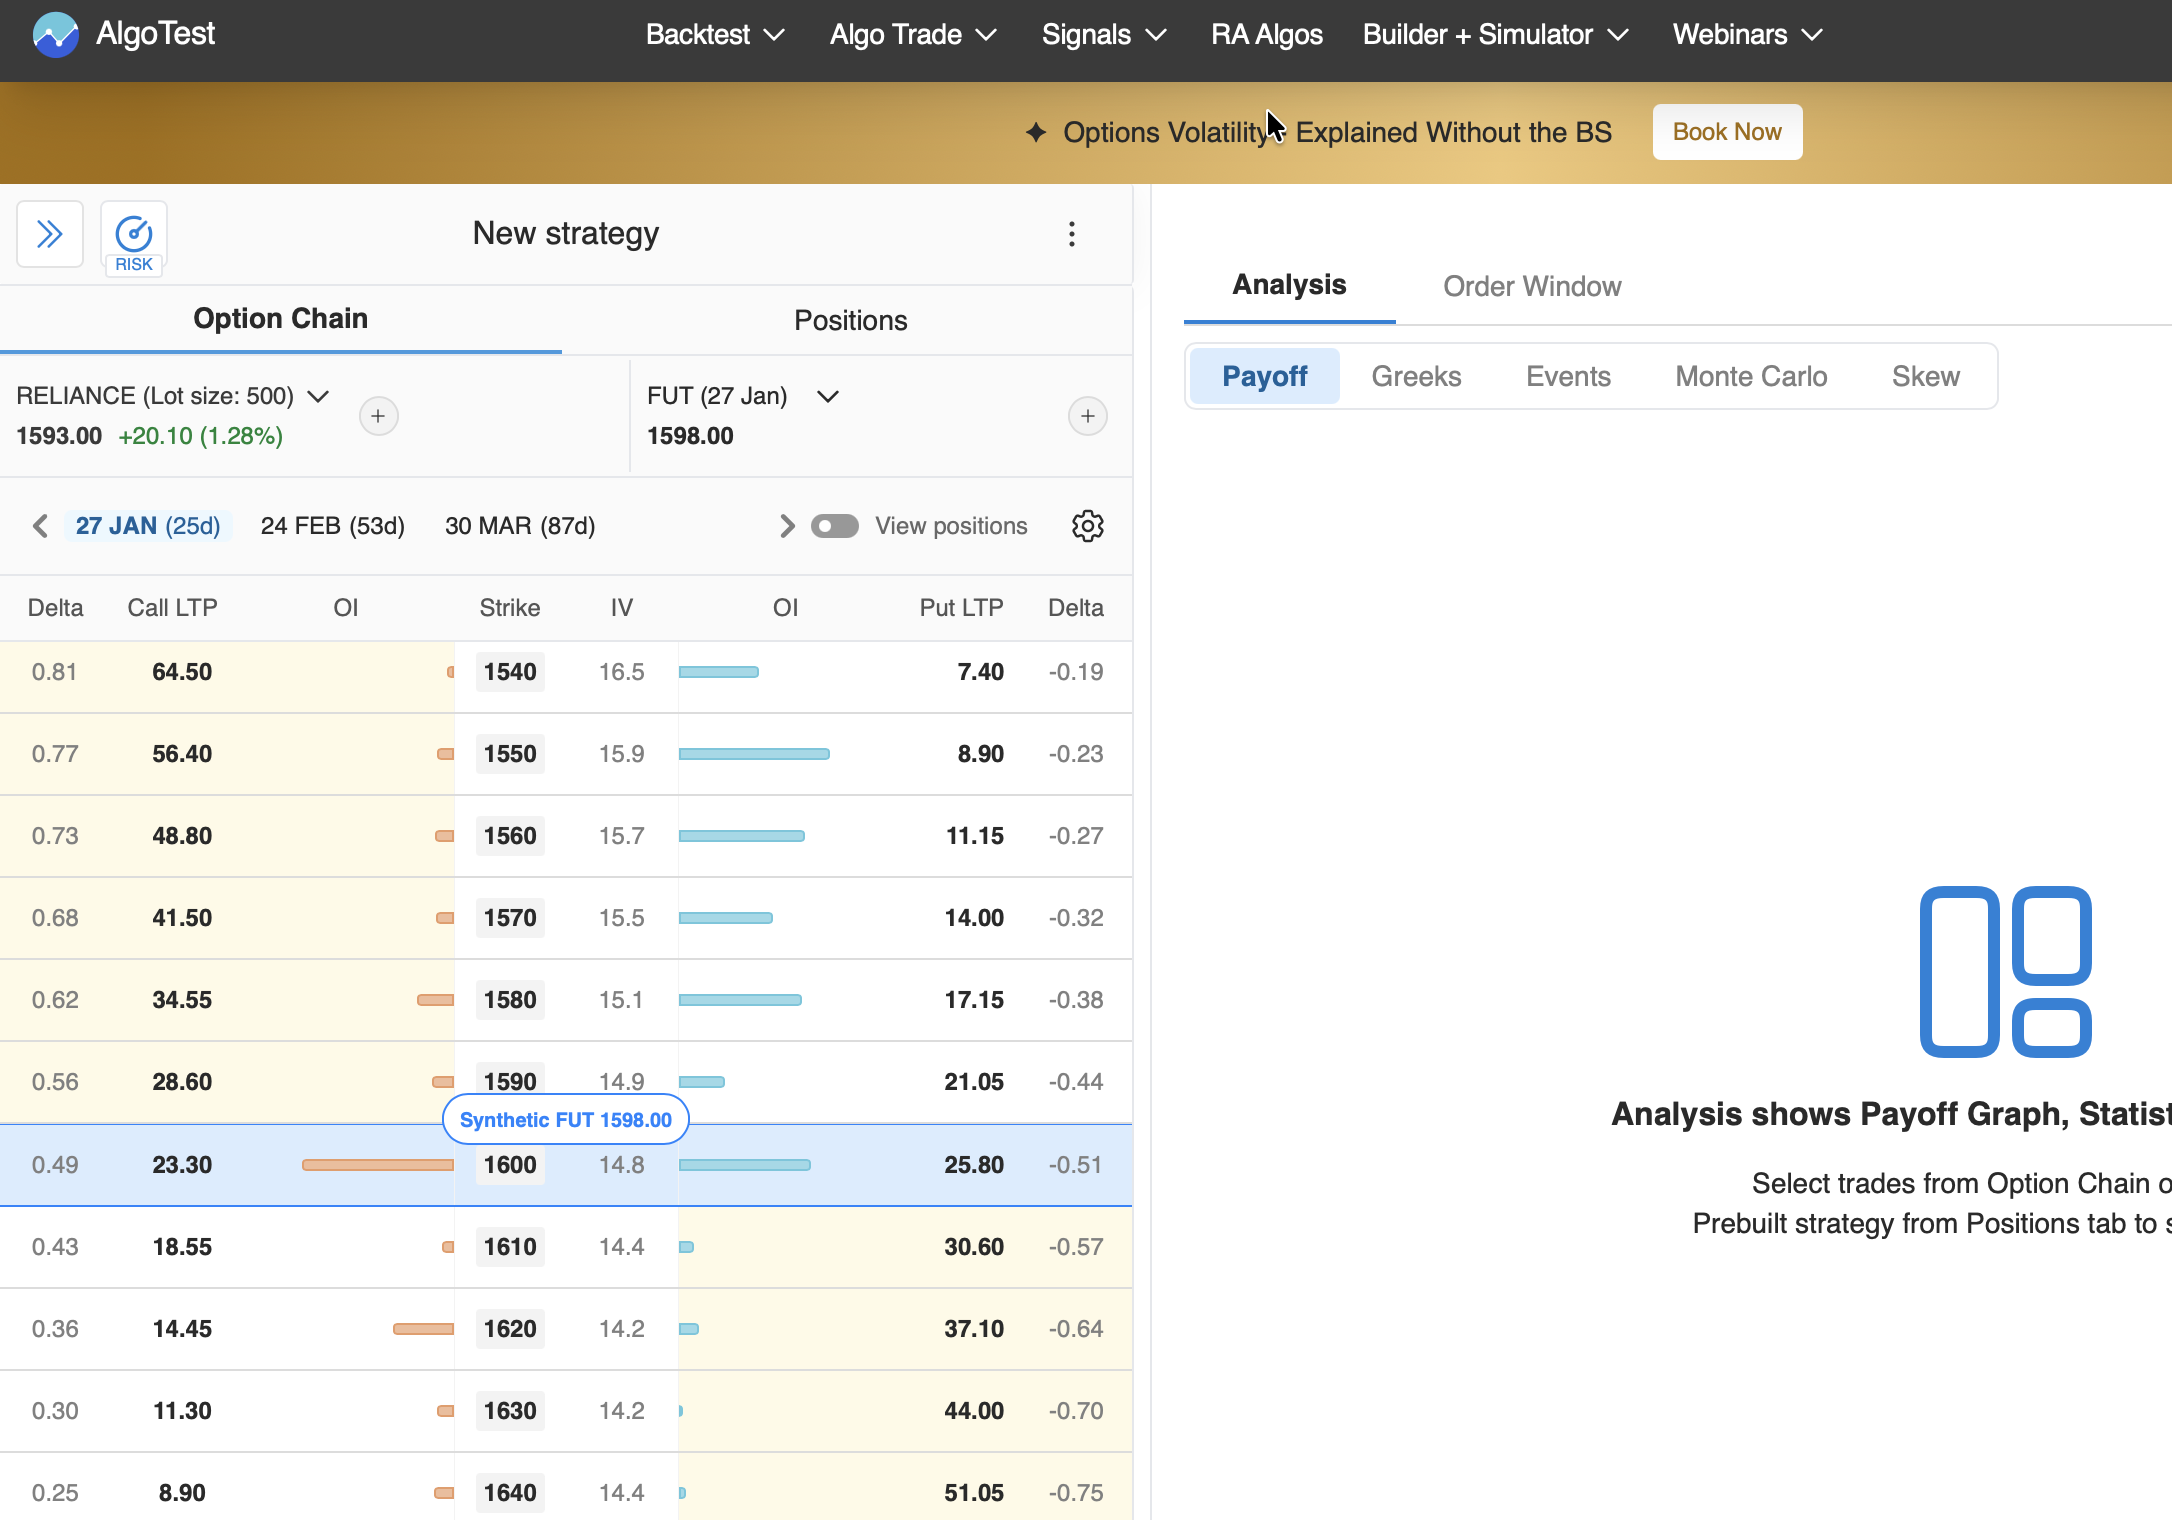Click the AlgoTest logo icon
Viewport: 2172px width, 1520px height.
tap(55, 35)
